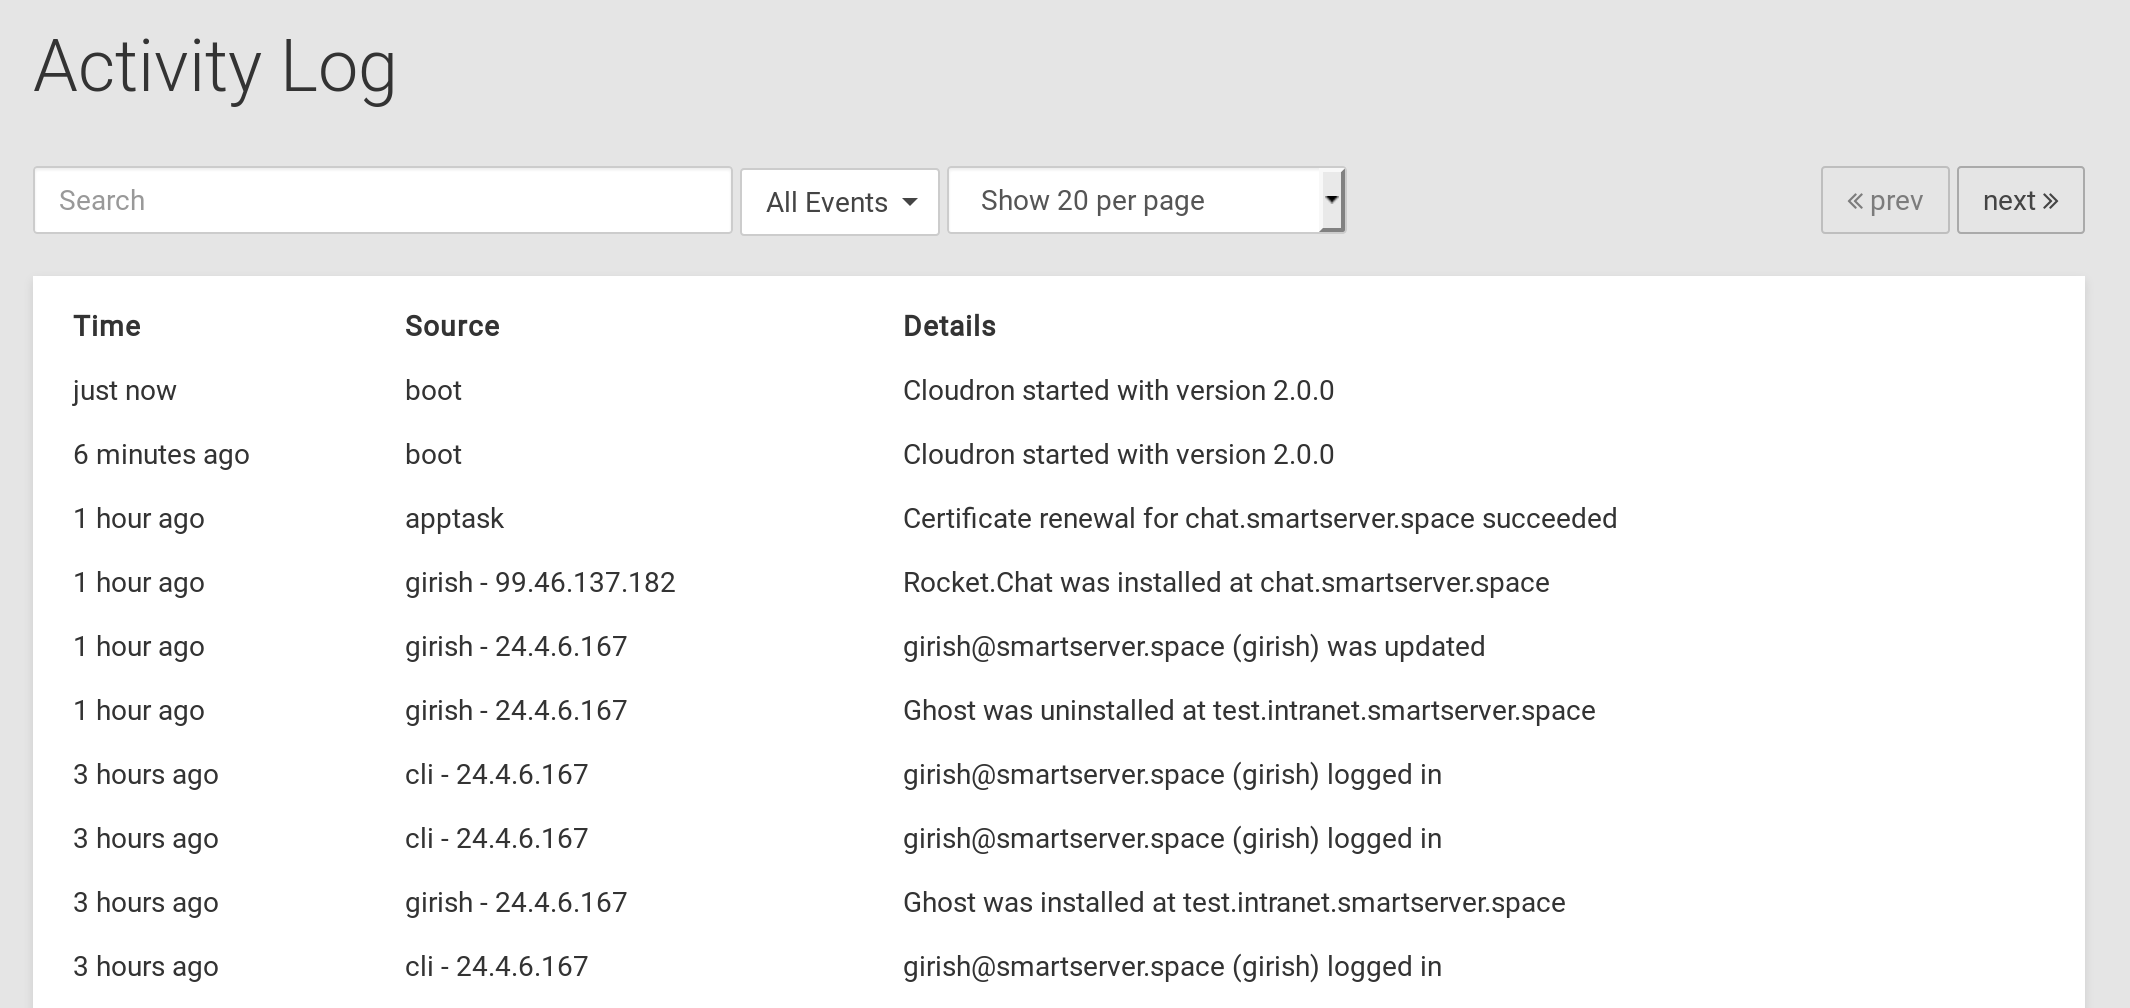Screen dimensions: 2130x1008
Task: Select the 'just now' time cell
Action: point(125,390)
